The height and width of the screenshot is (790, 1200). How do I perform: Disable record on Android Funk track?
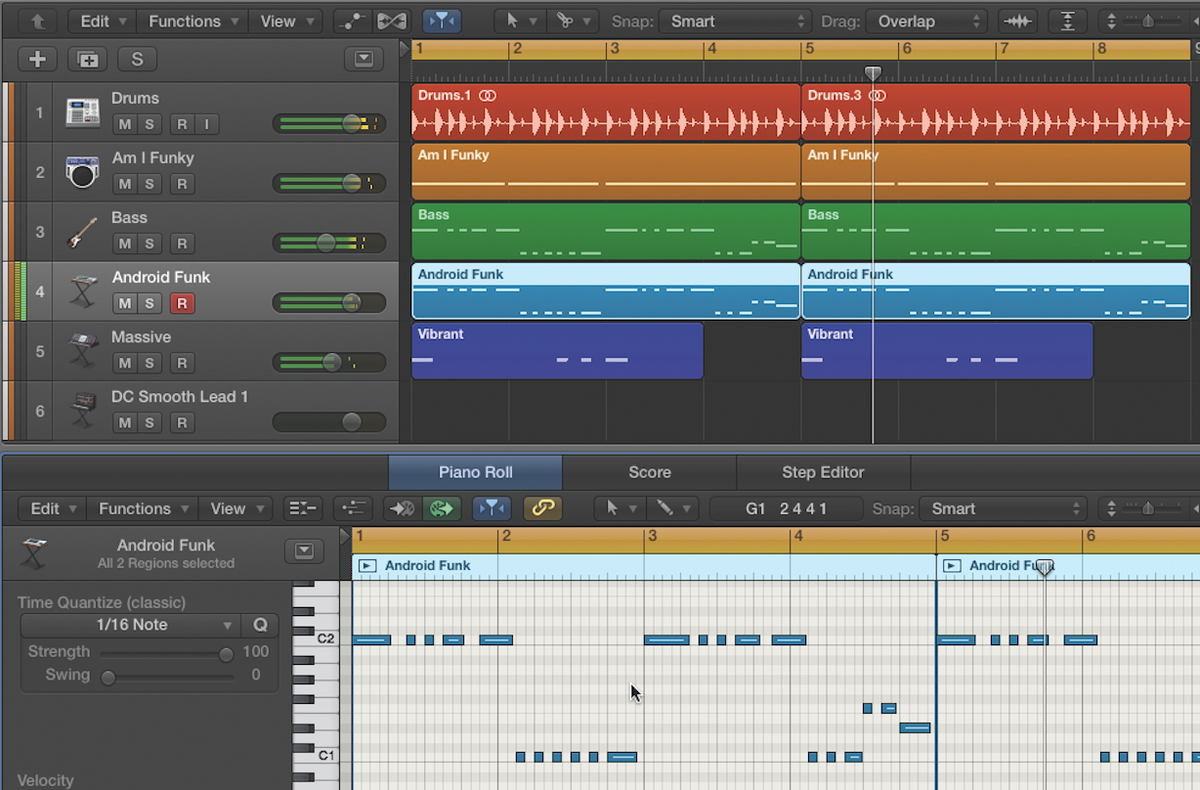182,304
